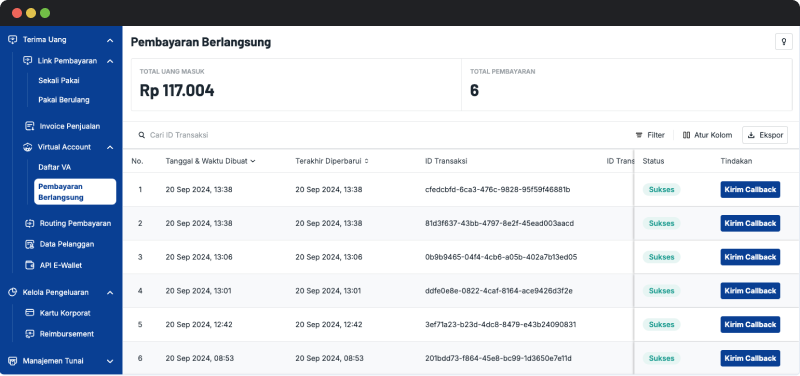
Task: Open Data Pelanggan page
Action: tap(67, 244)
